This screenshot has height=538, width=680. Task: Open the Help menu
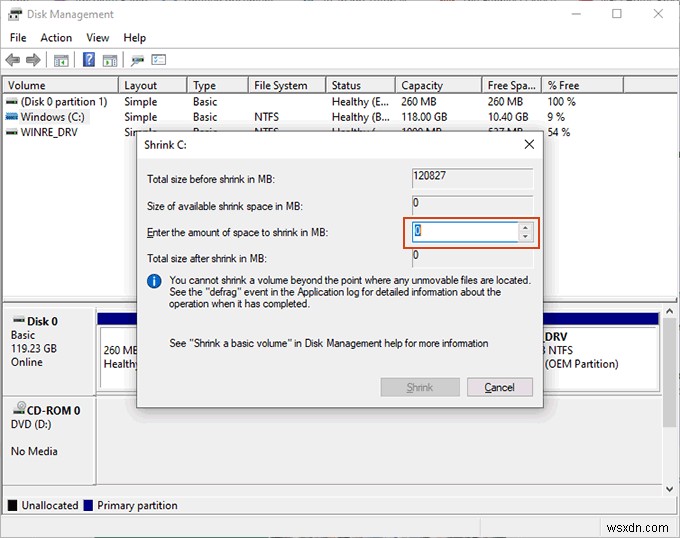(134, 38)
